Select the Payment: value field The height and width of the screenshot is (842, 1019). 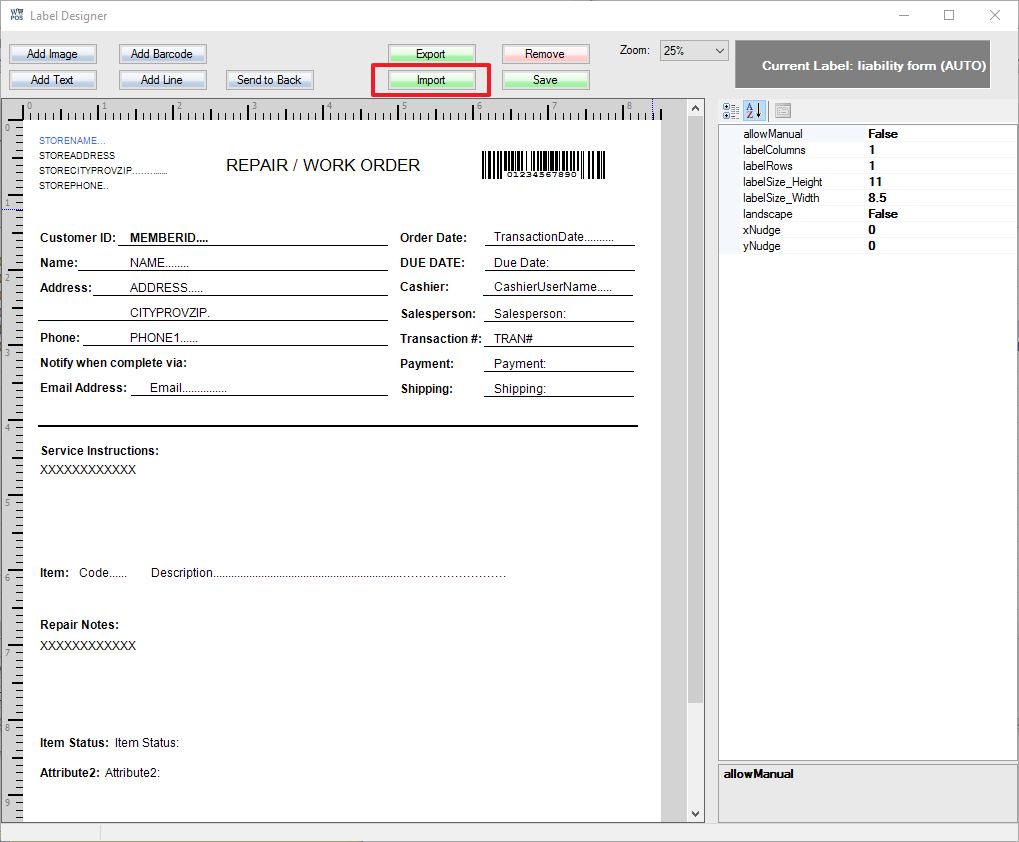(x=520, y=364)
